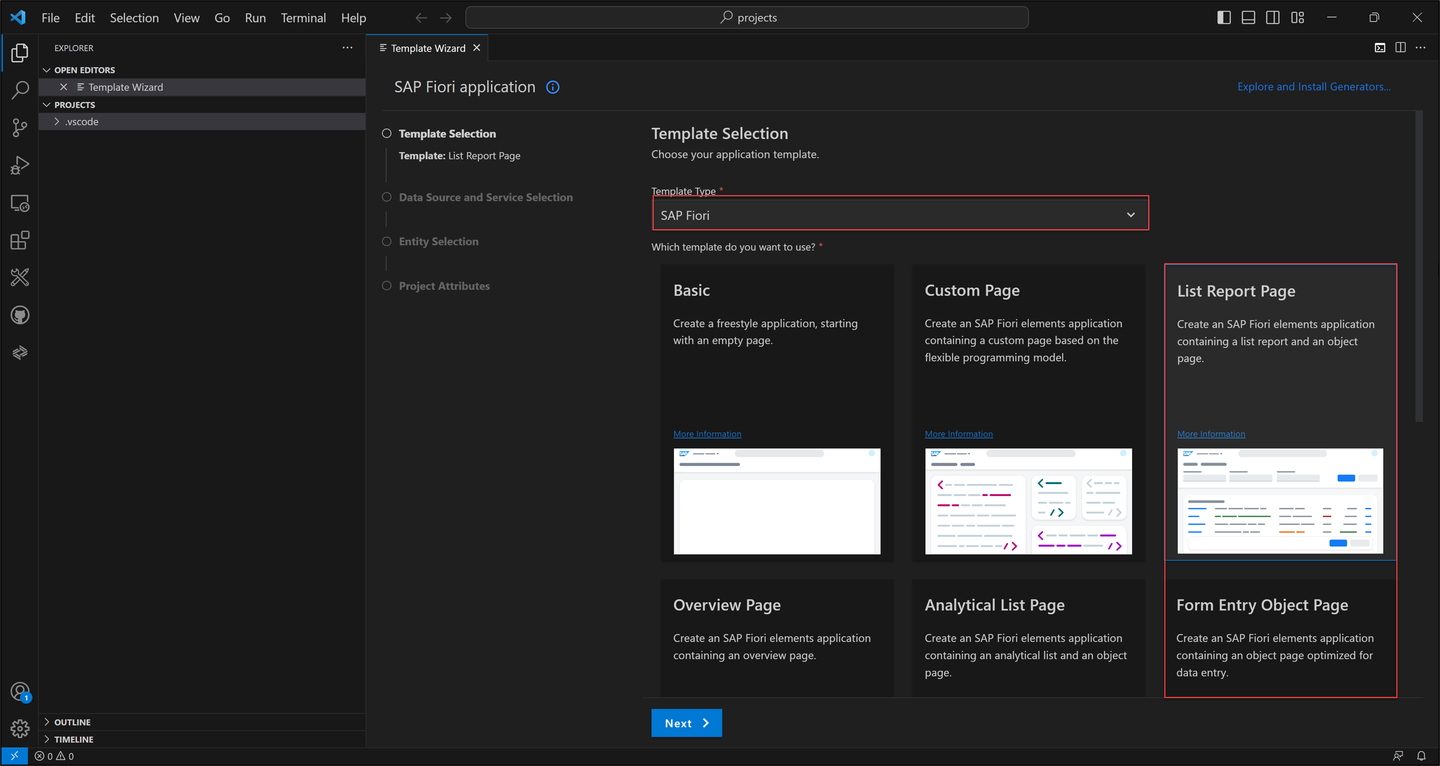The width and height of the screenshot is (1440, 766).
Task: Open the Source Control view
Action: point(19,128)
